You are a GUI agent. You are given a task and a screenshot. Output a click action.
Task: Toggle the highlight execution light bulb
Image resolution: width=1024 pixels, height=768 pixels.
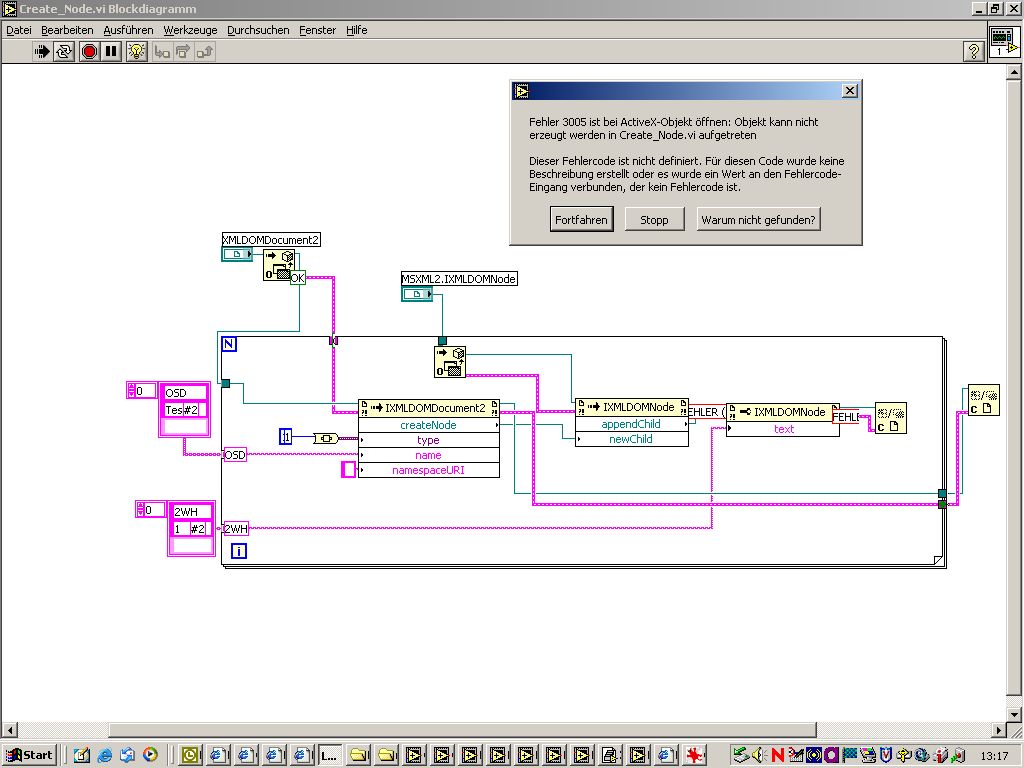tap(137, 51)
